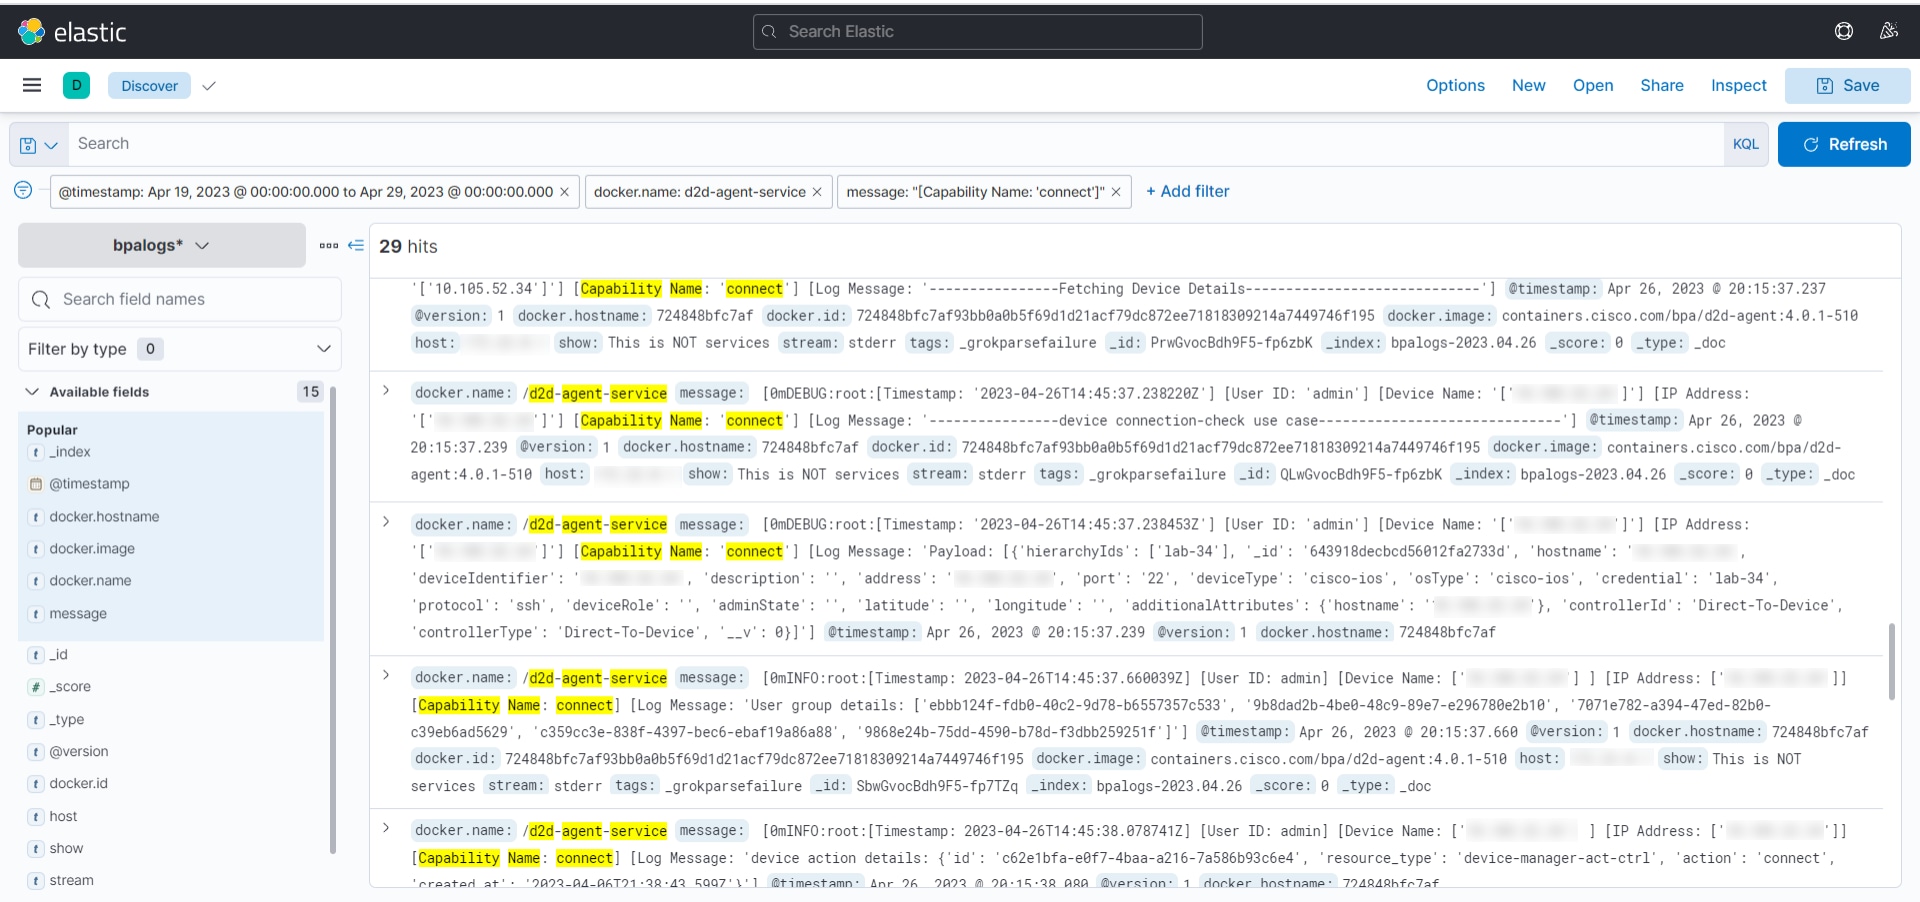Toggle the main navigation hamburger menu
1920x902 pixels.
click(32, 85)
